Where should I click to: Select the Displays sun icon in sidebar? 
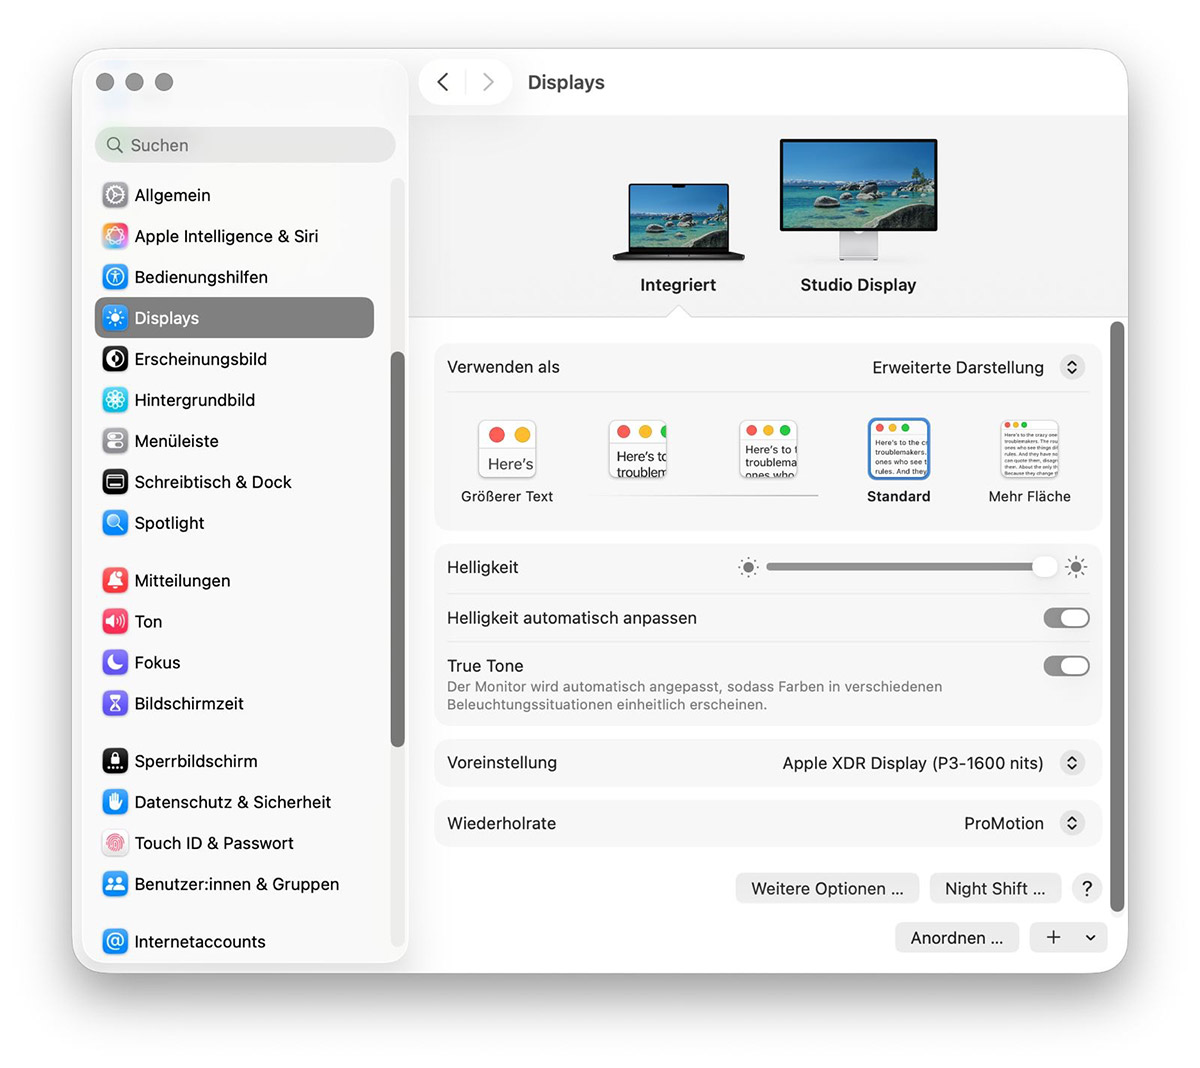click(115, 318)
